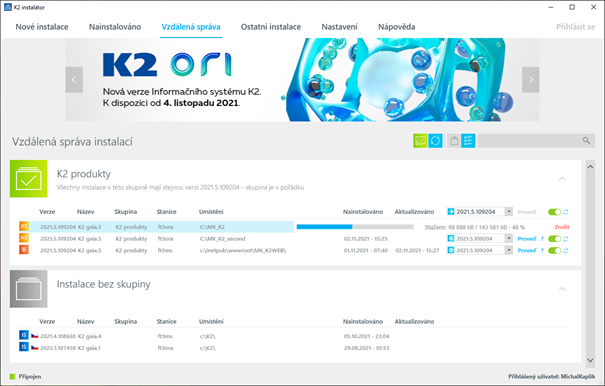Collapse the K2 produkty group

pyautogui.click(x=562, y=179)
